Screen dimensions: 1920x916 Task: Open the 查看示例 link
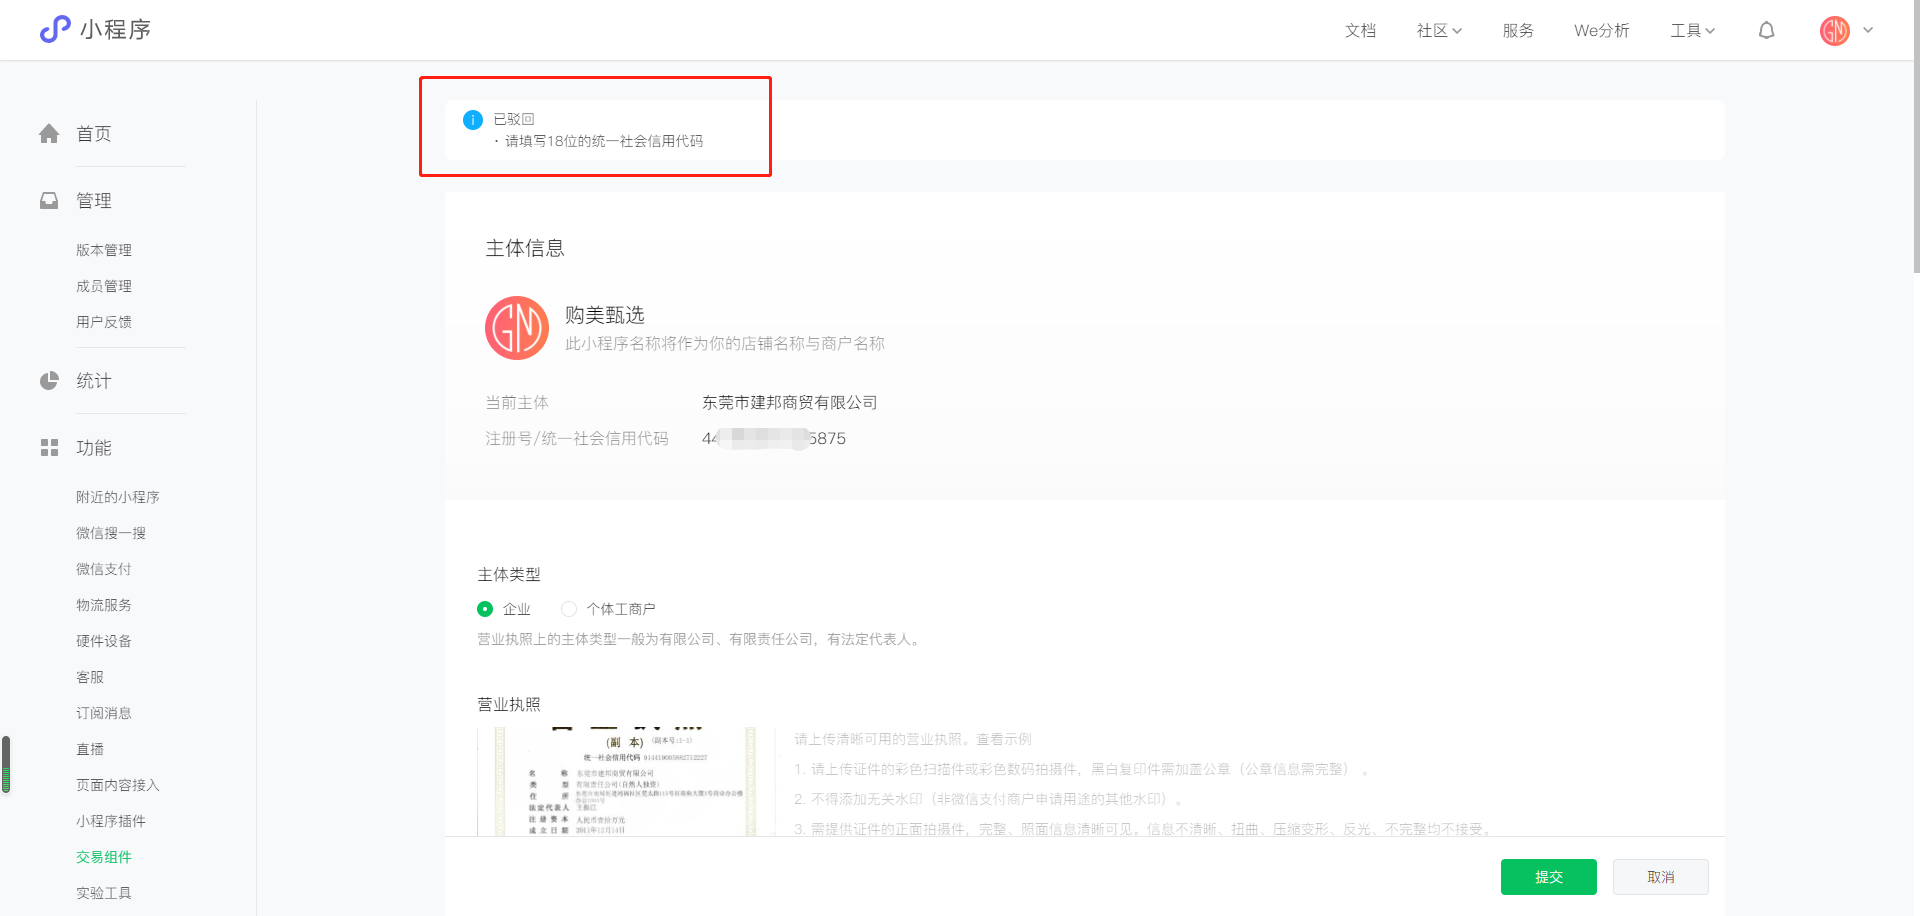pos(1004,739)
